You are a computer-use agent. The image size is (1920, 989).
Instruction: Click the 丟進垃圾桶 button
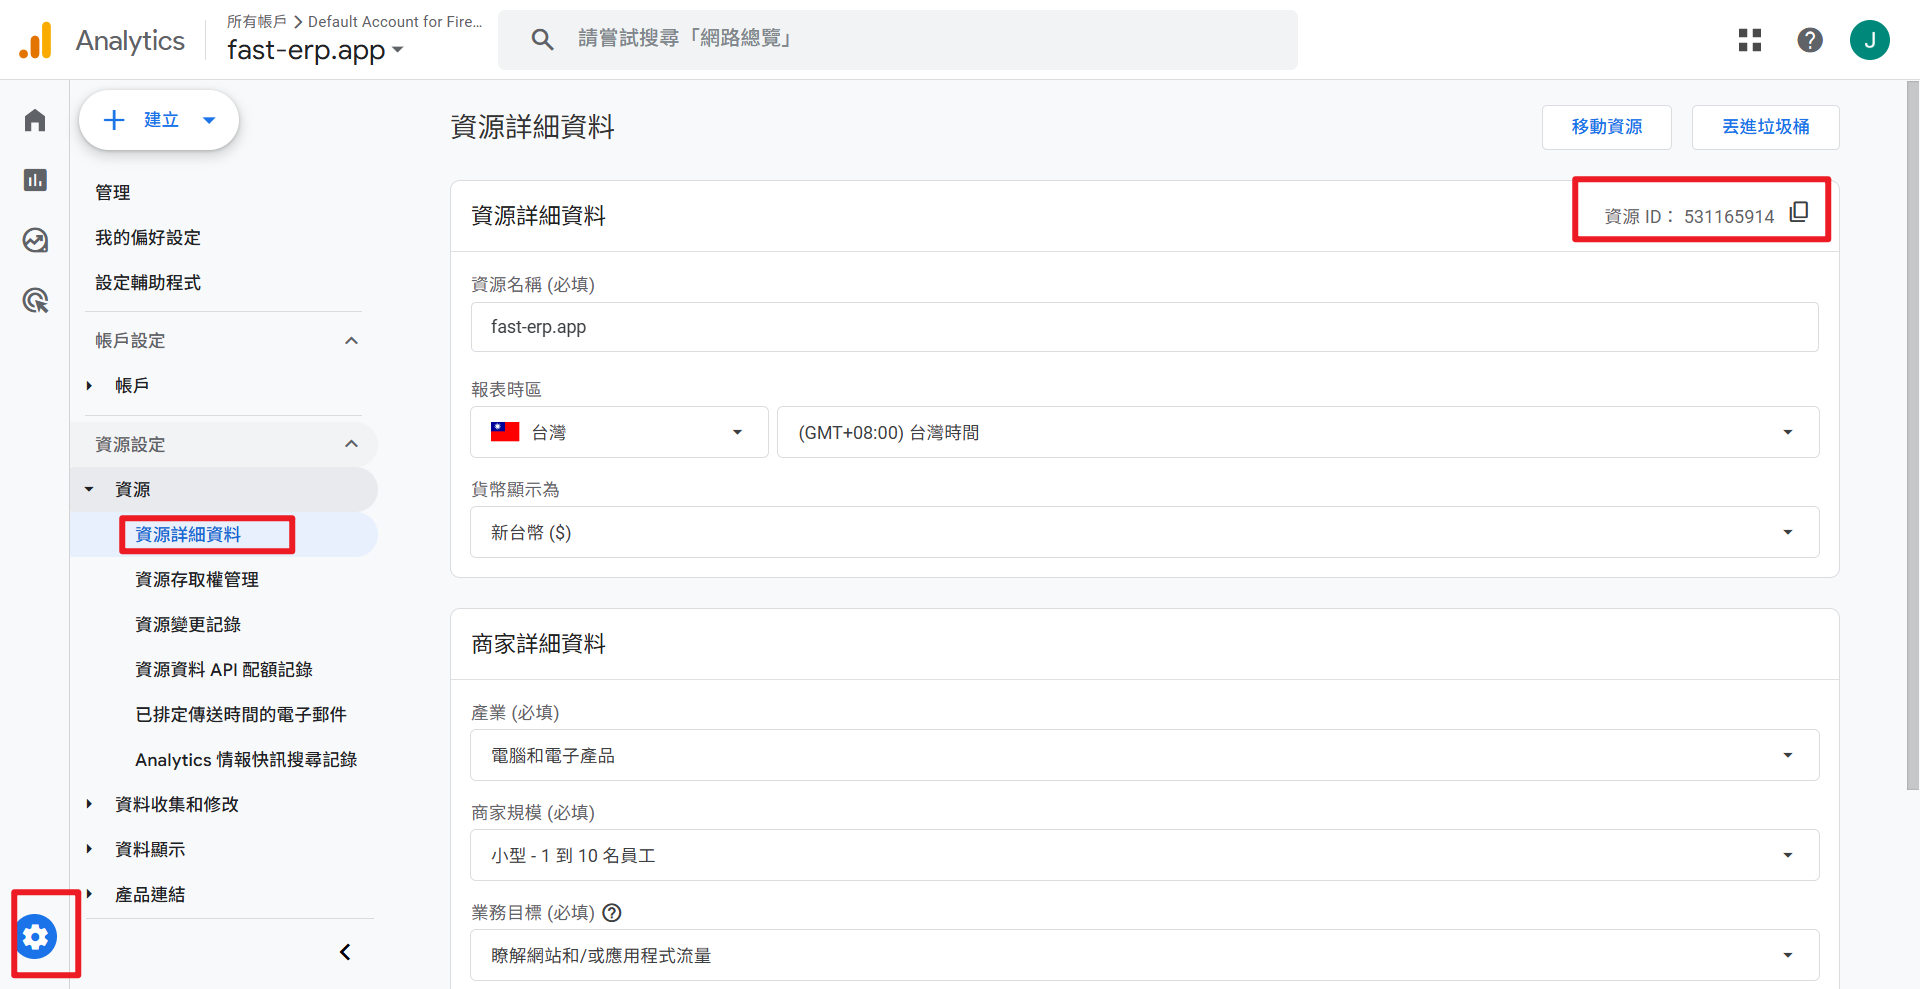1765,127
